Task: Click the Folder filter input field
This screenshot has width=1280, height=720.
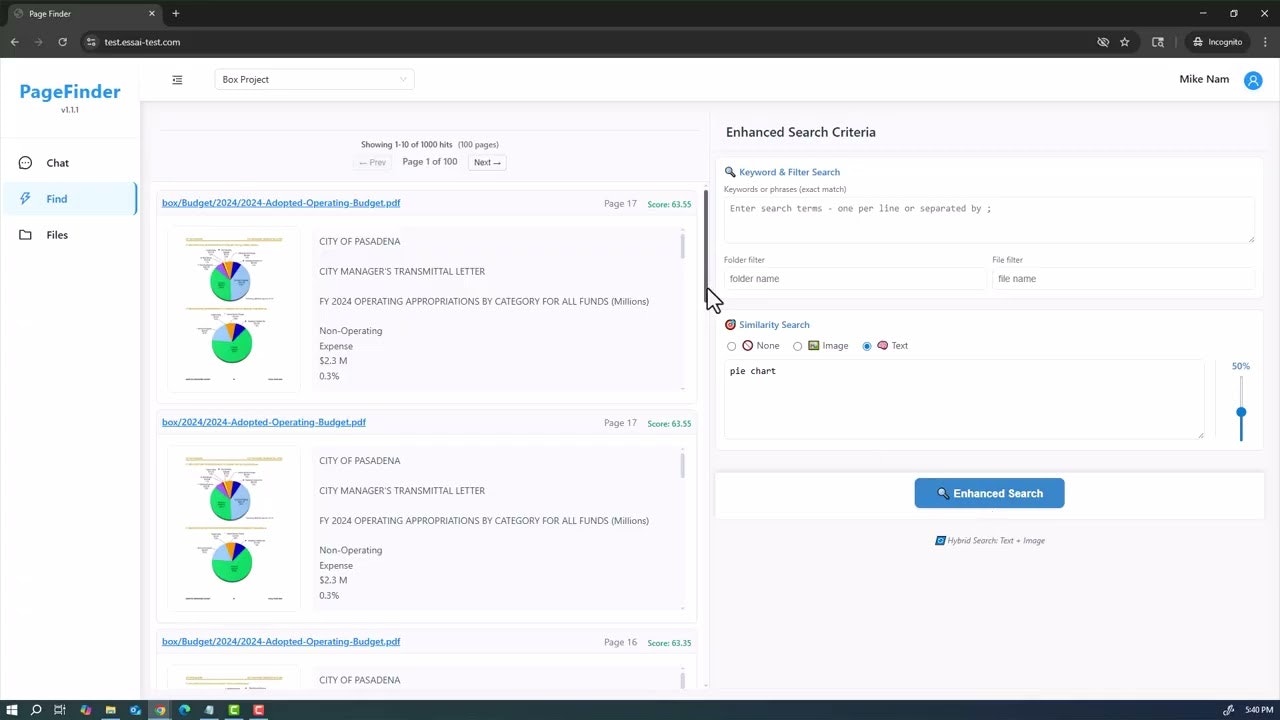Action: click(855, 279)
